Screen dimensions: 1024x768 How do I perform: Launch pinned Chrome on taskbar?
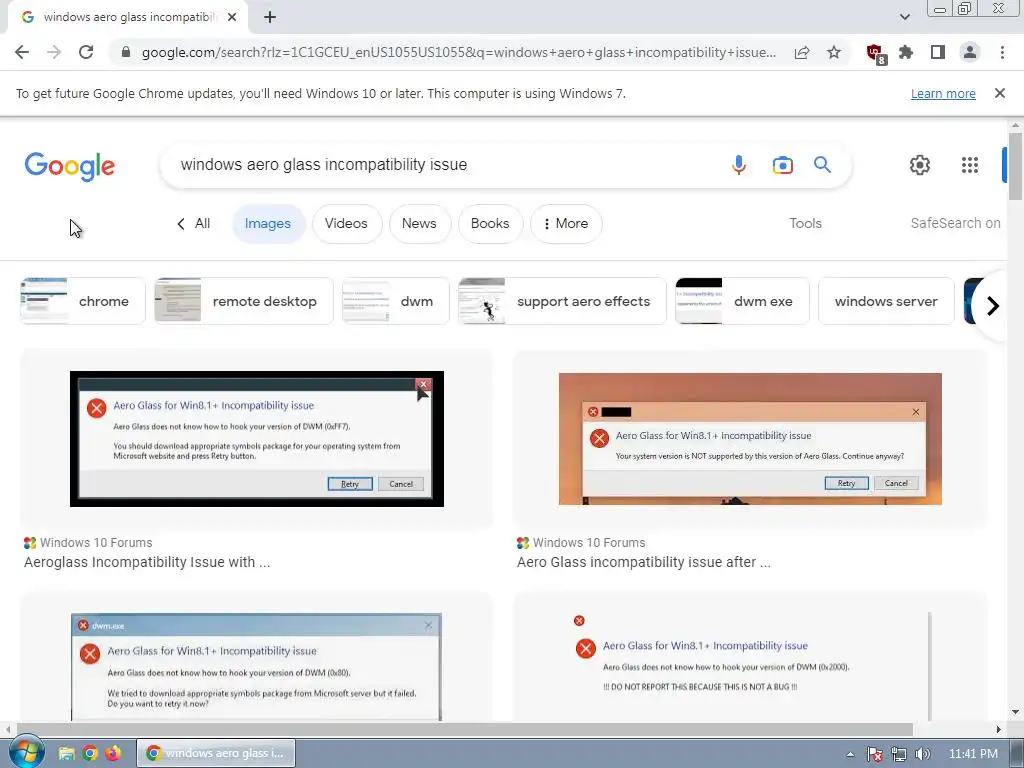90,754
